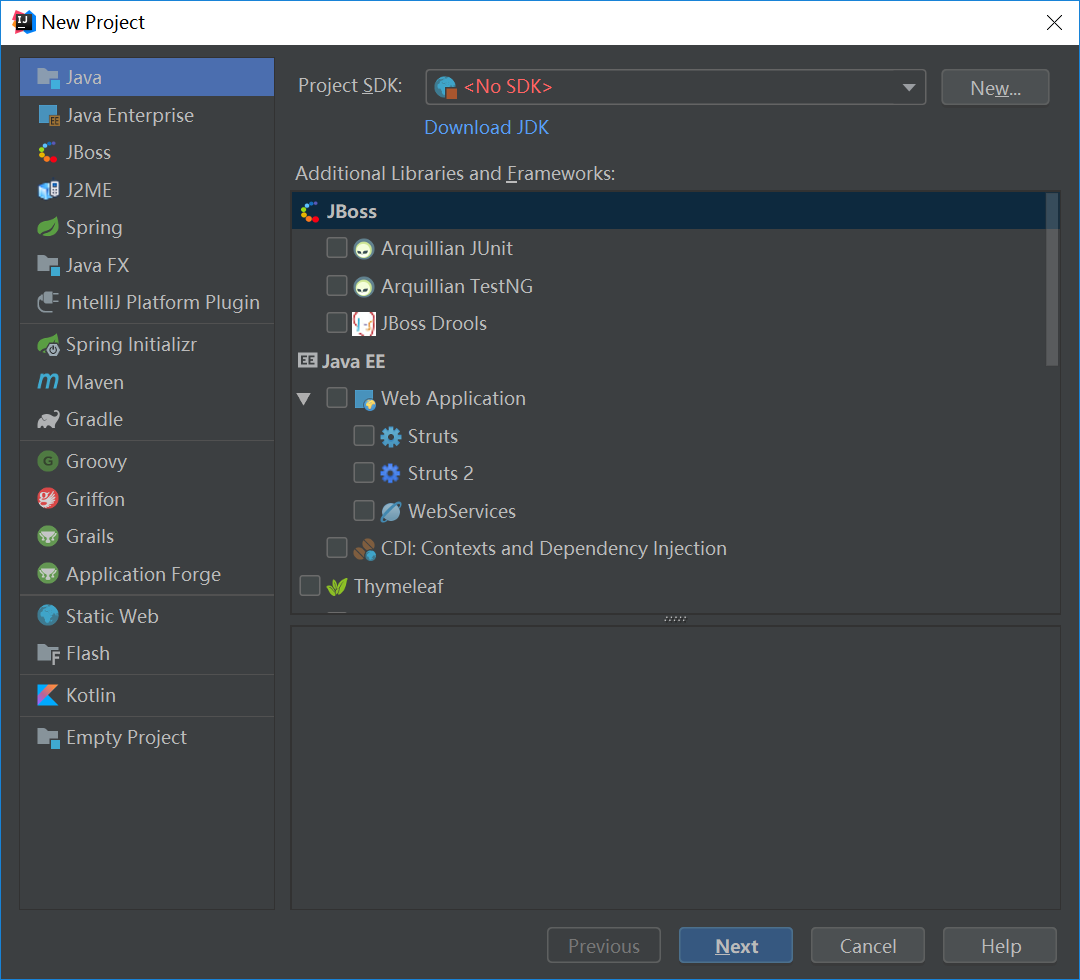The height and width of the screenshot is (980, 1080).
Task: Open the Project SDK dropdown
Action: point(675,87)
